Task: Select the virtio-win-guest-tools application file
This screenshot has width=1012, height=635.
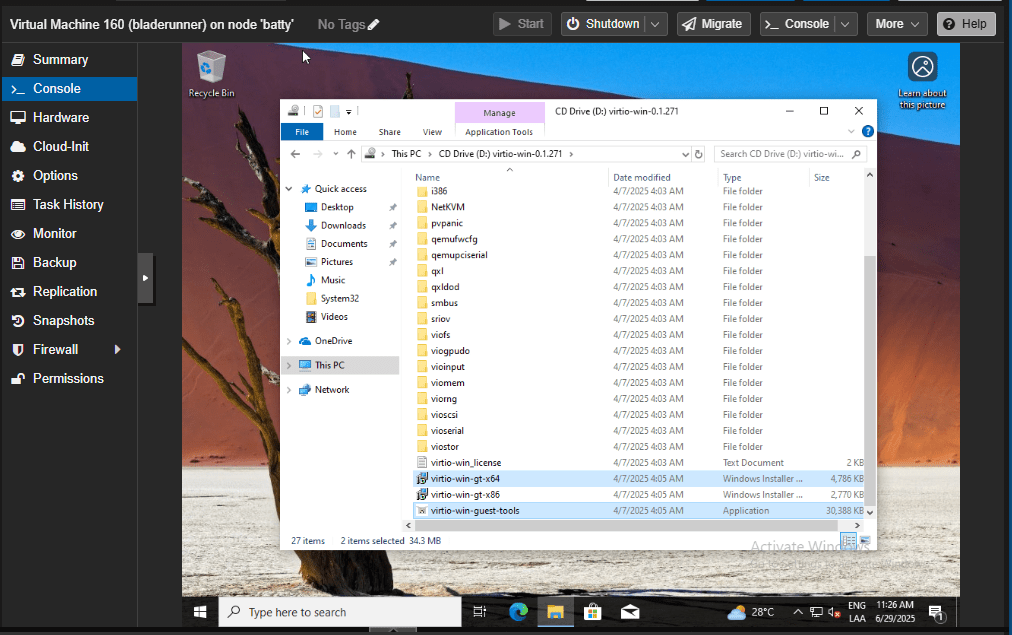Action: [x=475, y=511]
